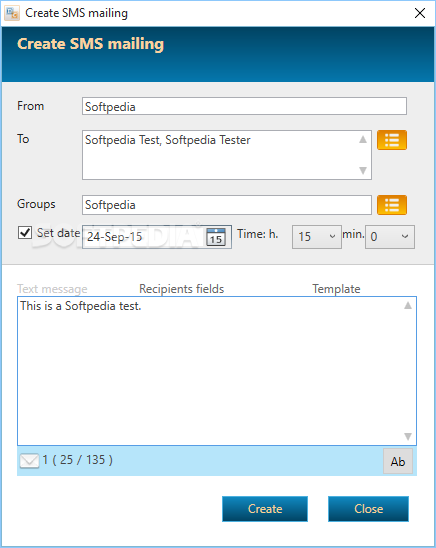Switch to the Recipients fields tab
This screenshot has height=548, width=436.
[181, 289]
